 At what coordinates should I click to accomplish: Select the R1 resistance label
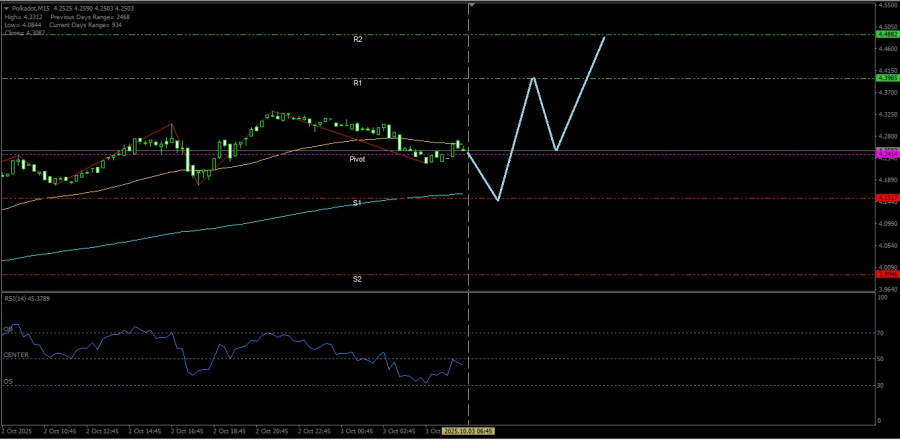(357, 83)
